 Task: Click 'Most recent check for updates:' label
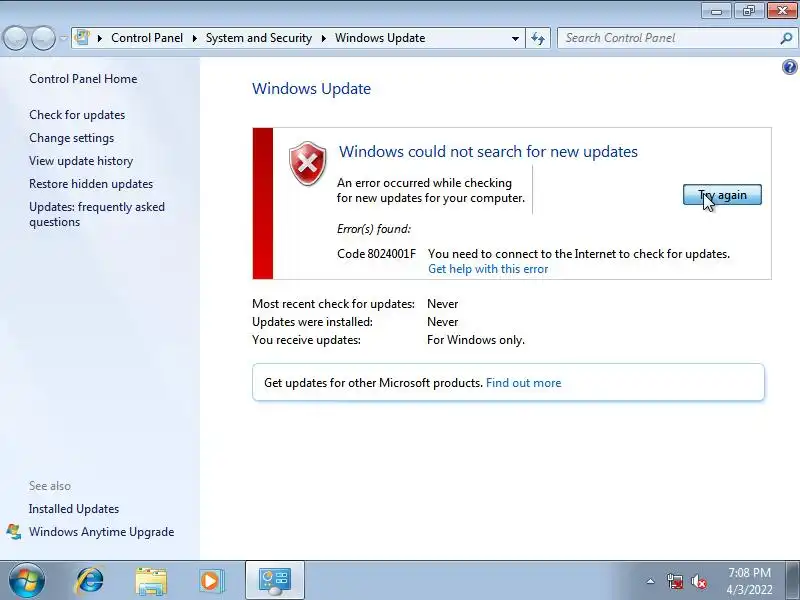(x=333, y=304)
